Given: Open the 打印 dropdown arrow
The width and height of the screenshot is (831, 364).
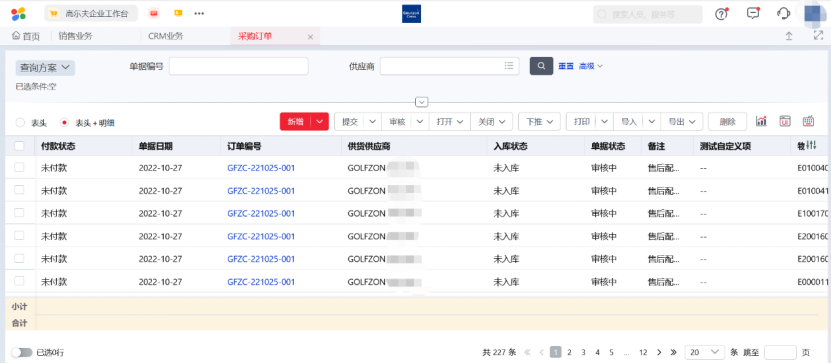Looking at the screenshot, I should pos(605,121).
